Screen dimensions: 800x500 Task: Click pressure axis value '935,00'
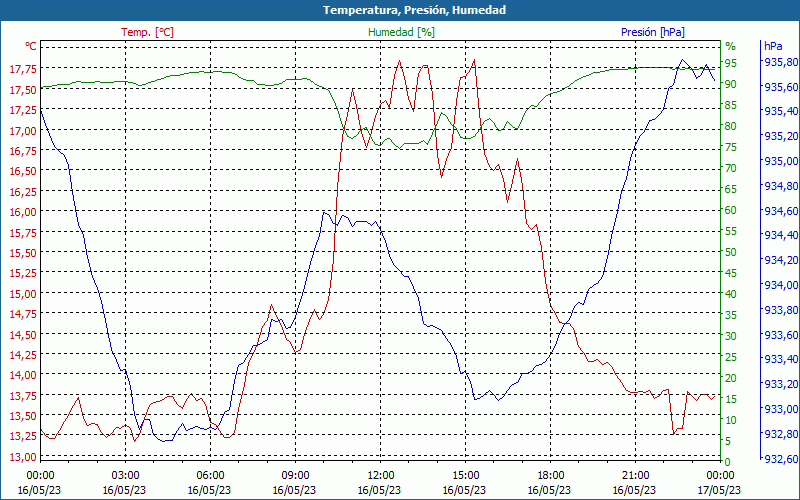(780, 161)
